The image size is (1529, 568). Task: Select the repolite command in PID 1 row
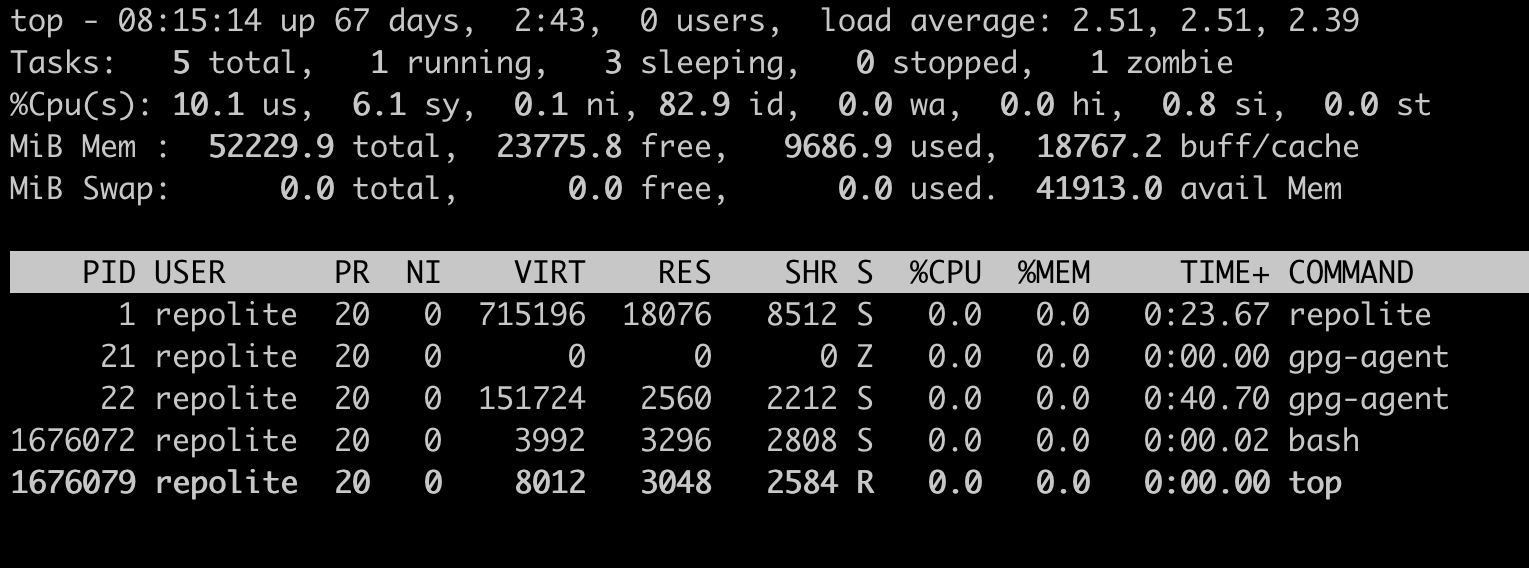click(x=1360, y=315)
